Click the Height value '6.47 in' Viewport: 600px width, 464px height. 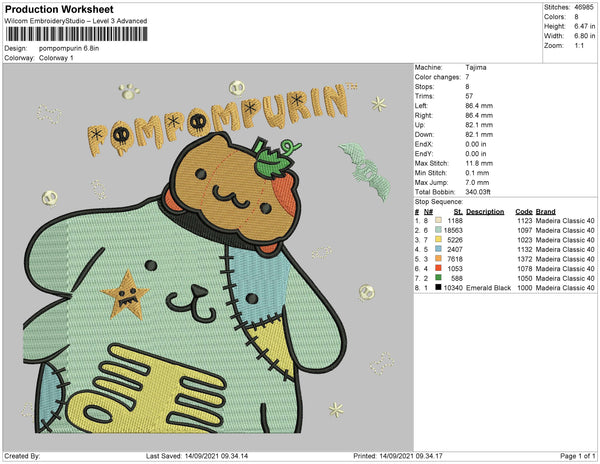(584, 26)
